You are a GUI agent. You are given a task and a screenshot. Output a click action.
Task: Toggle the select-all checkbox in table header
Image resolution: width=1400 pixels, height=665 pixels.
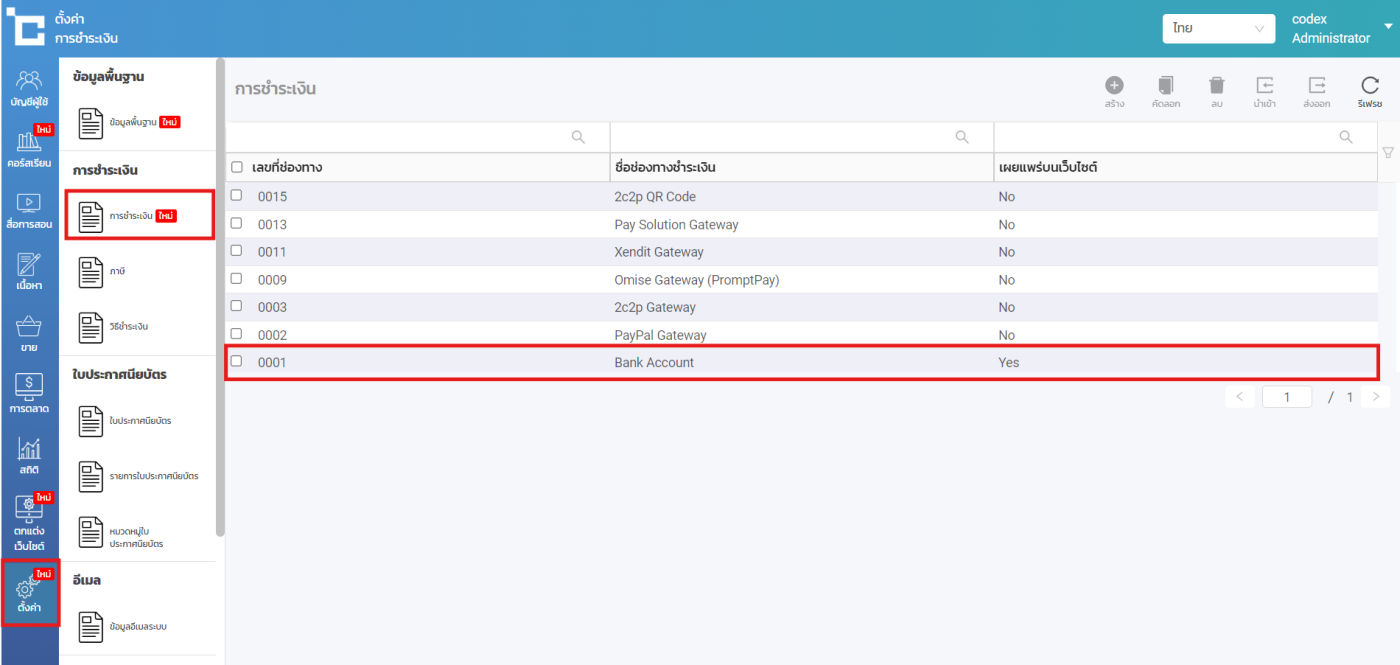[237, 167]
